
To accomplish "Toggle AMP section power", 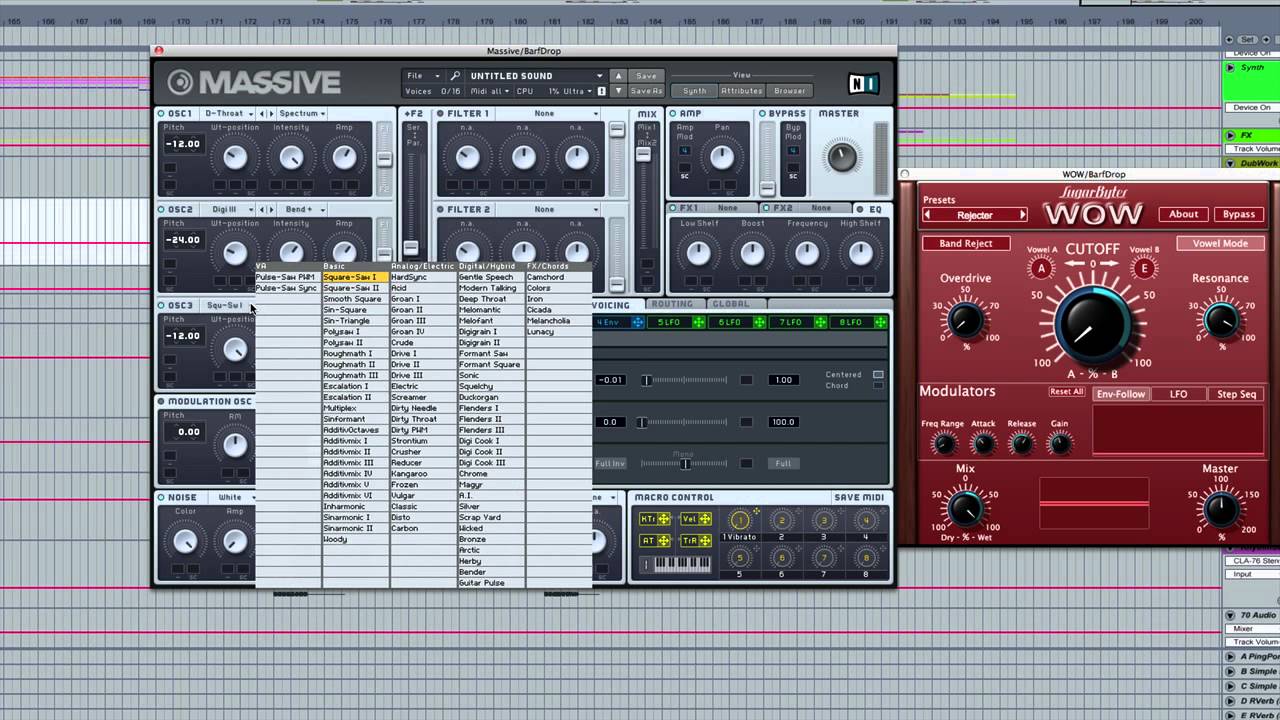I will coord(674,114).
